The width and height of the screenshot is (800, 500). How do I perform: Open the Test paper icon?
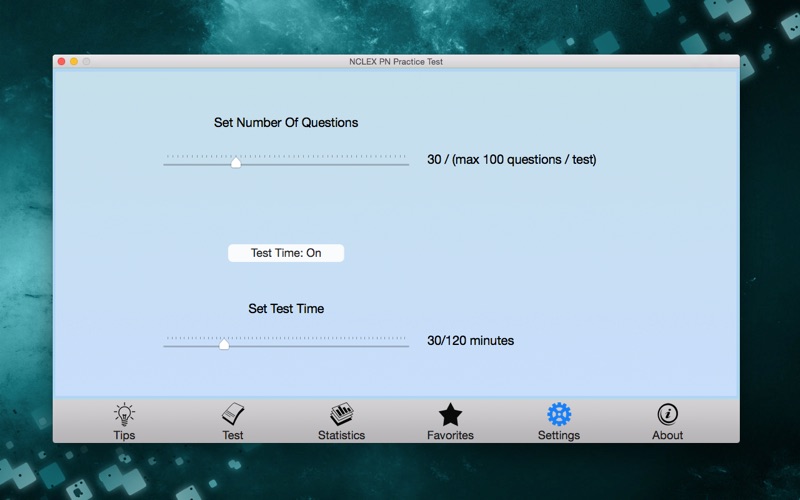(x=233, y=414)
